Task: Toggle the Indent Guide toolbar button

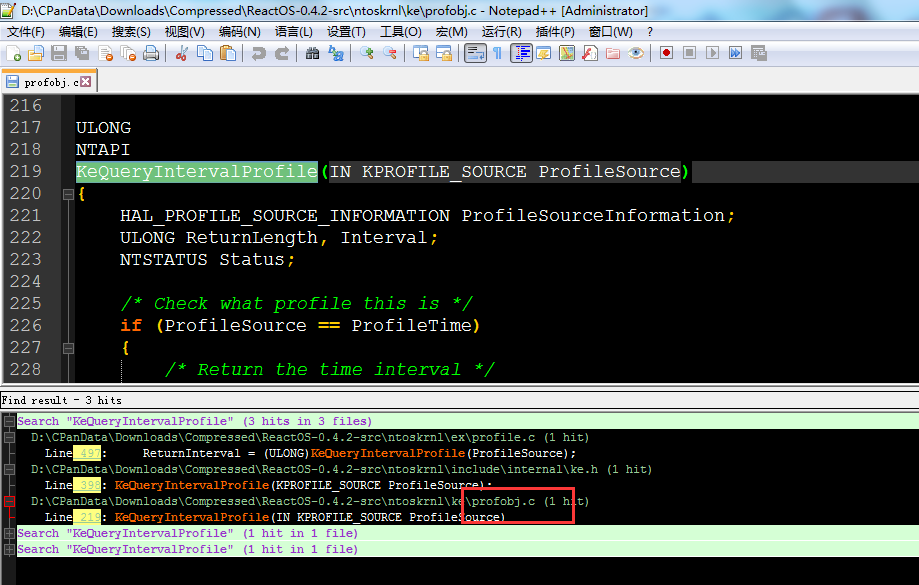Action: [521, 53]
